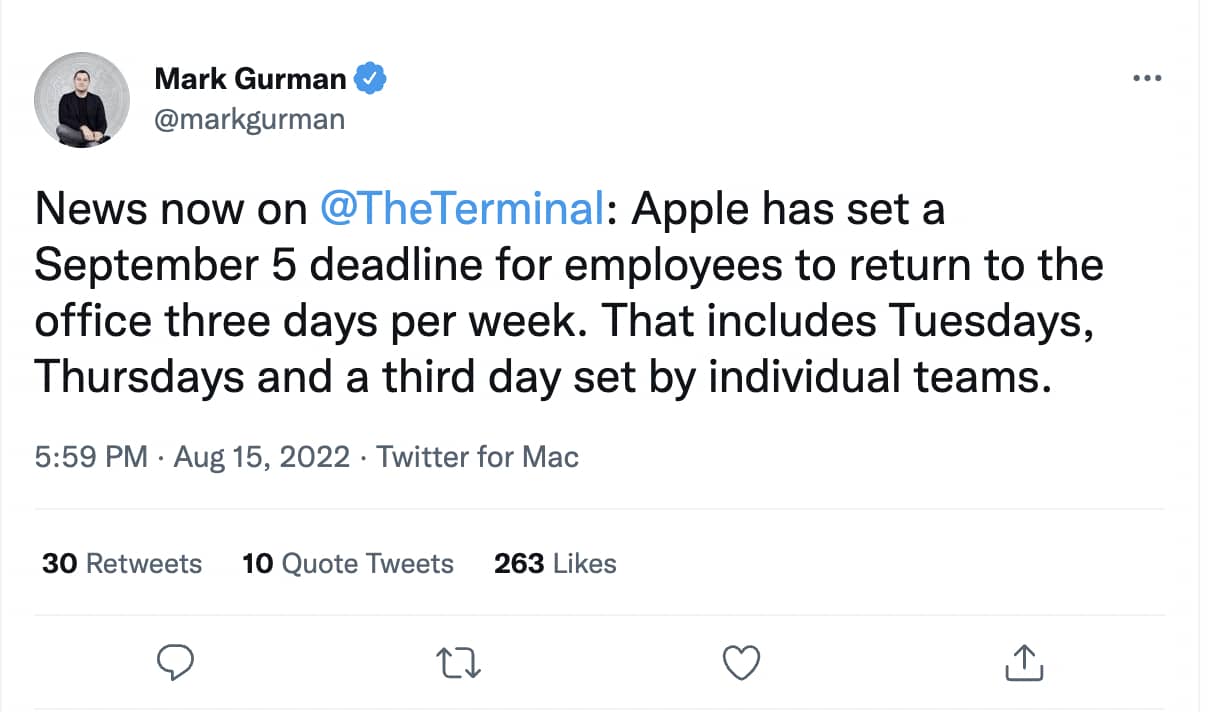Open the share tweet icon

pyautogui.click(x=1023, y=662)
